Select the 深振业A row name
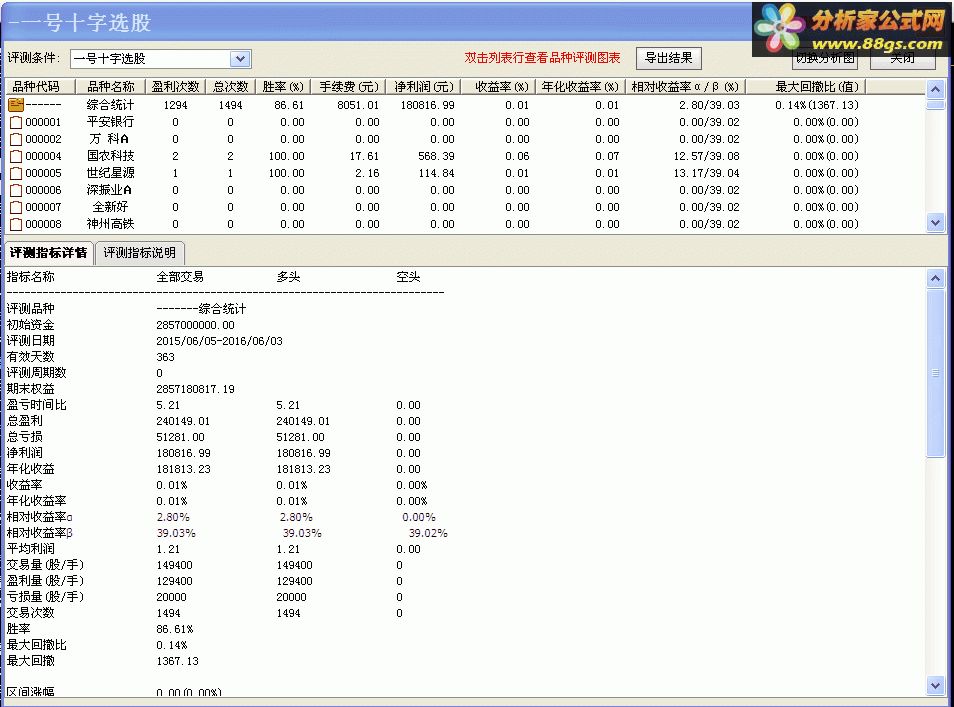The height and width of the screenshot is (707, 954). pos(110,190)
